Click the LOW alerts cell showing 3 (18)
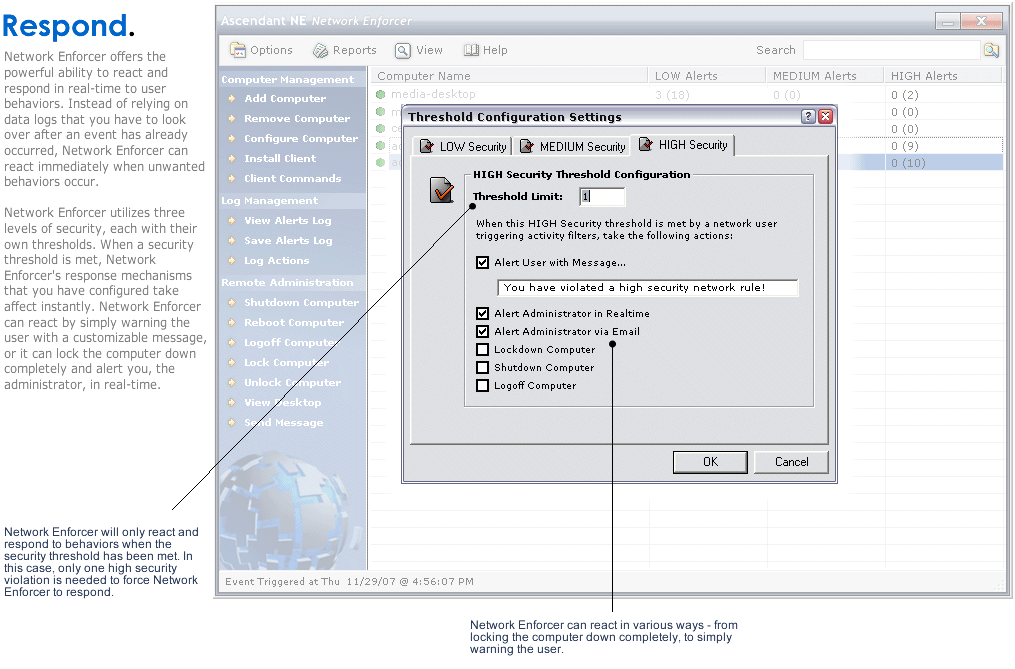Screen dimensions: 1015x669 672,95
